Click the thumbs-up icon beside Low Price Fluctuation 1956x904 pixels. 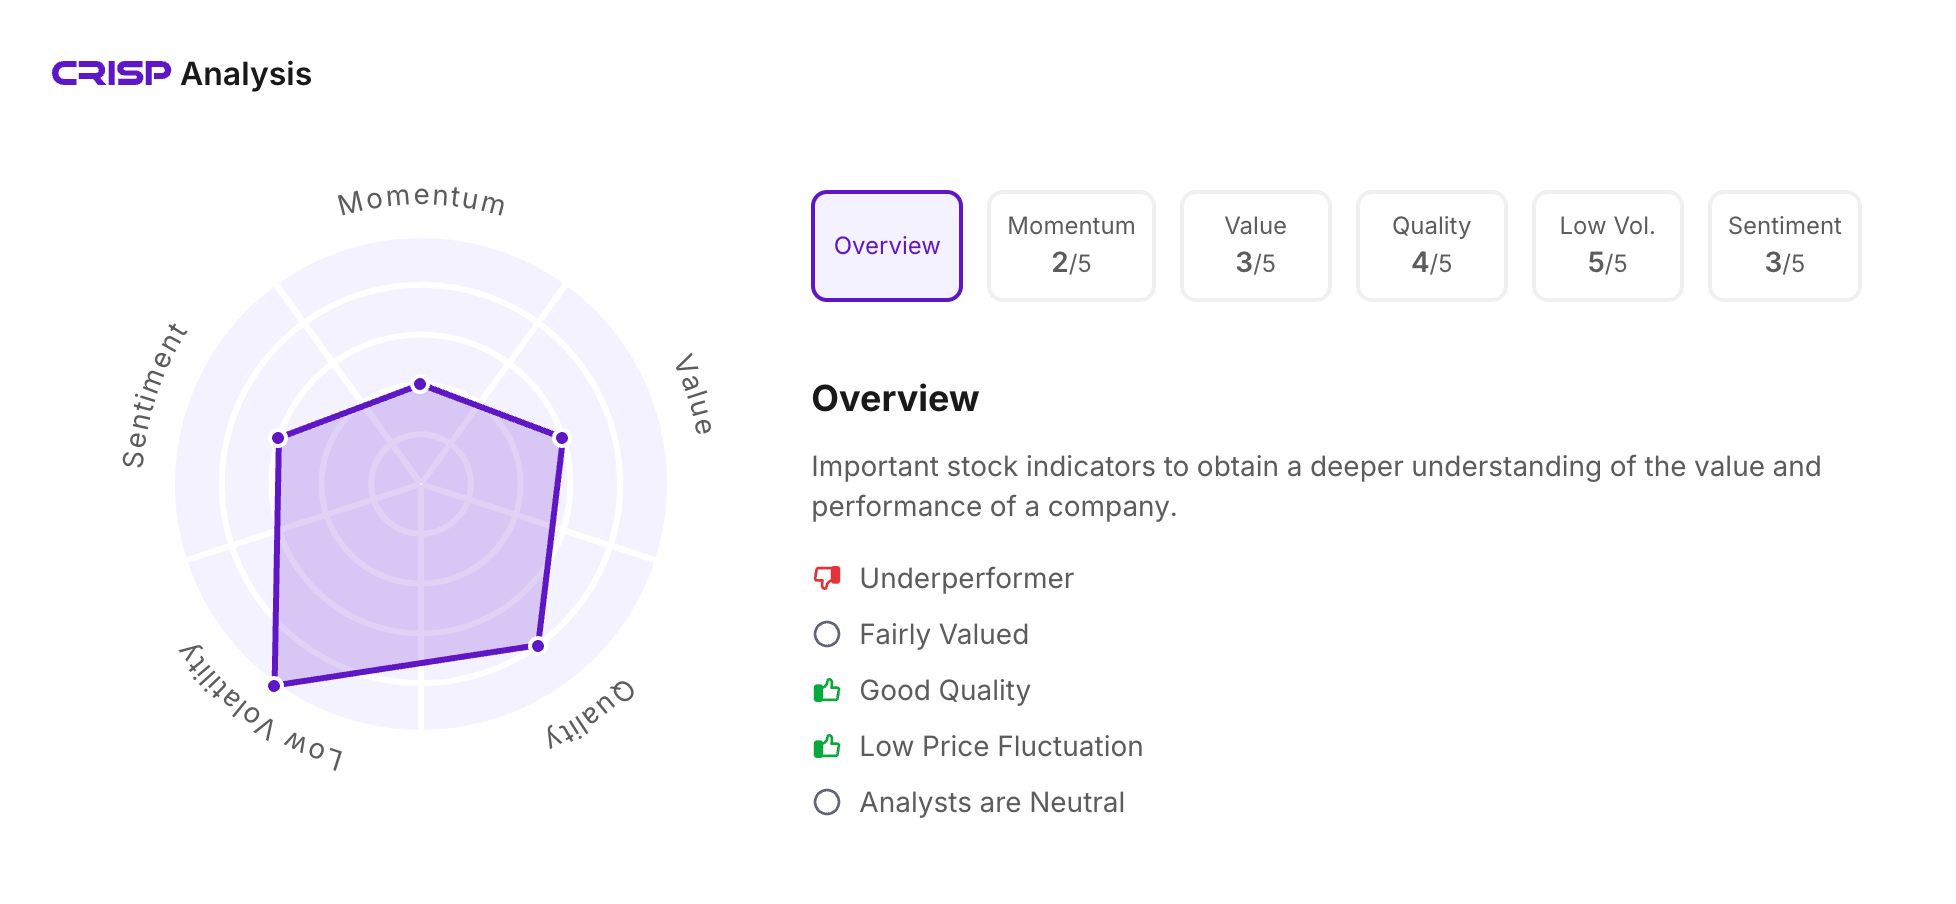tap(827, 746)
